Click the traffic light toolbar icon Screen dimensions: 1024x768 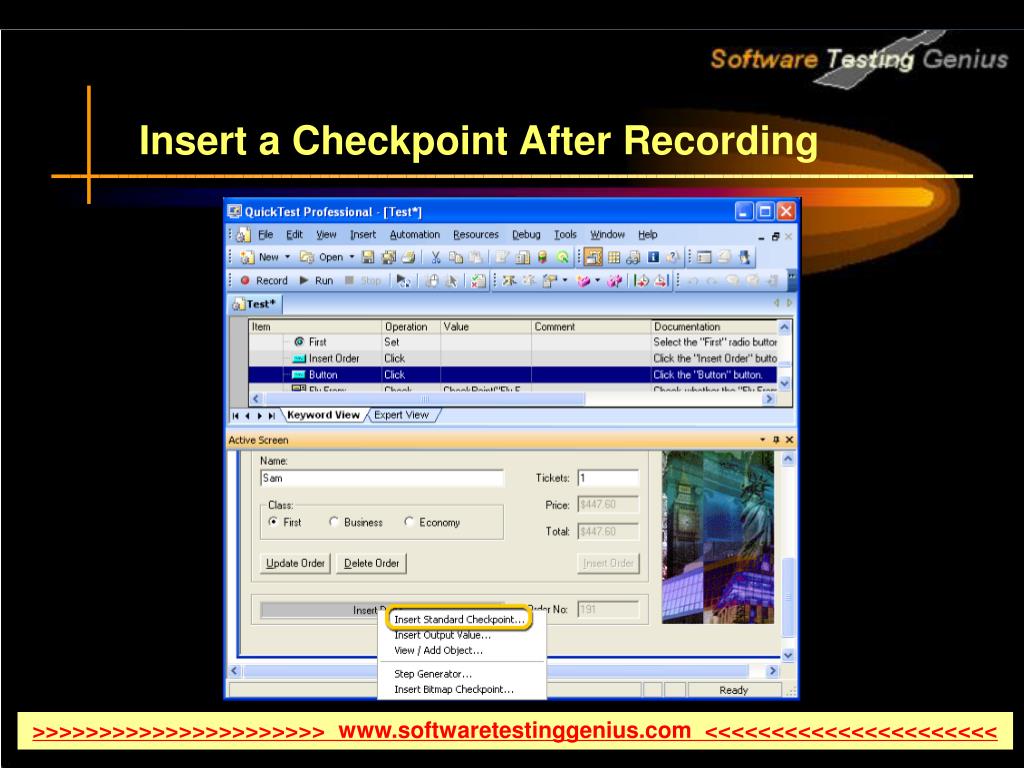(x=542, y=257)
